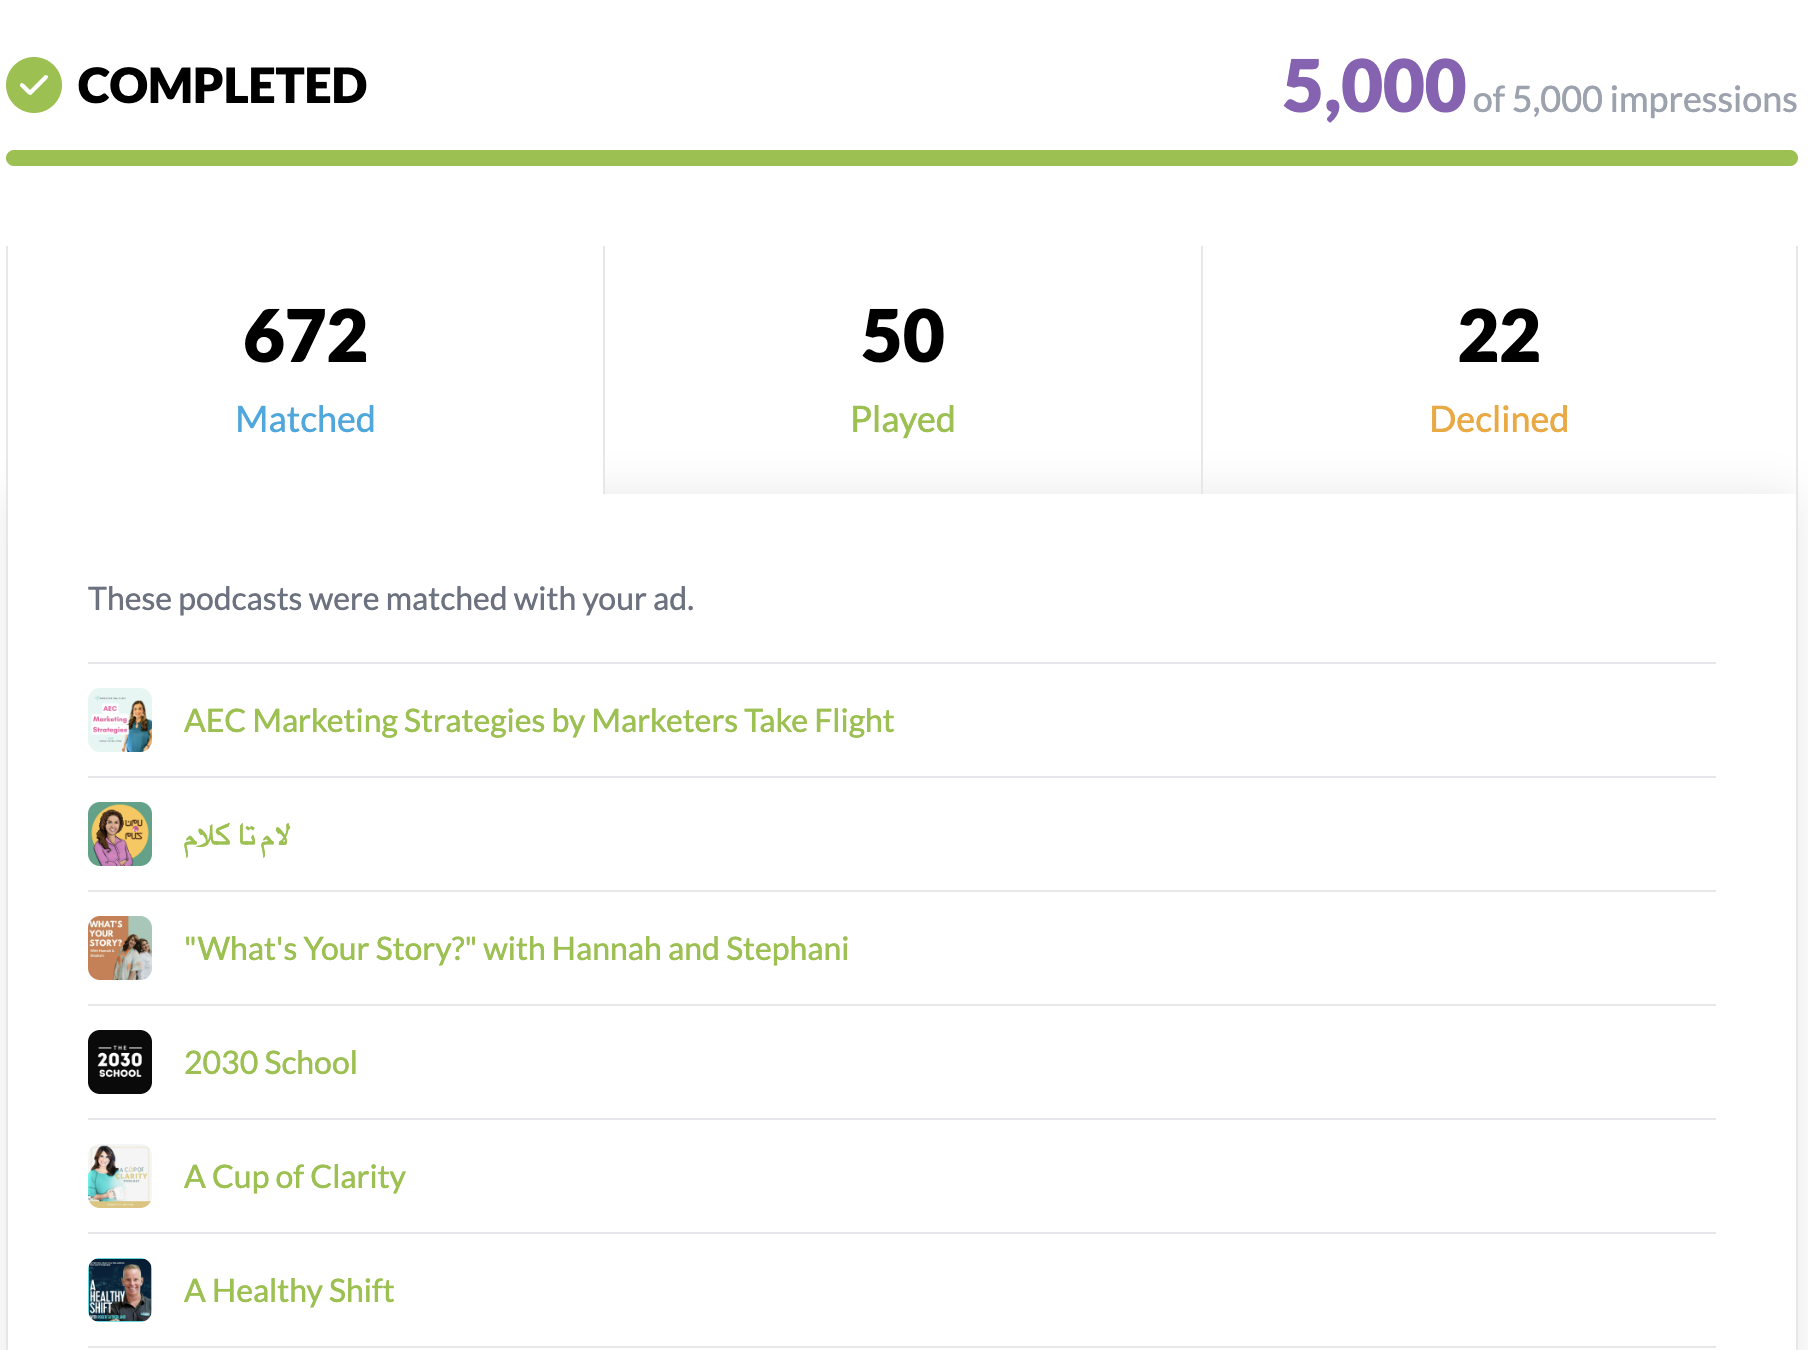Open the 2030 School podcast link
1808x1350 pixels.
270,1062
